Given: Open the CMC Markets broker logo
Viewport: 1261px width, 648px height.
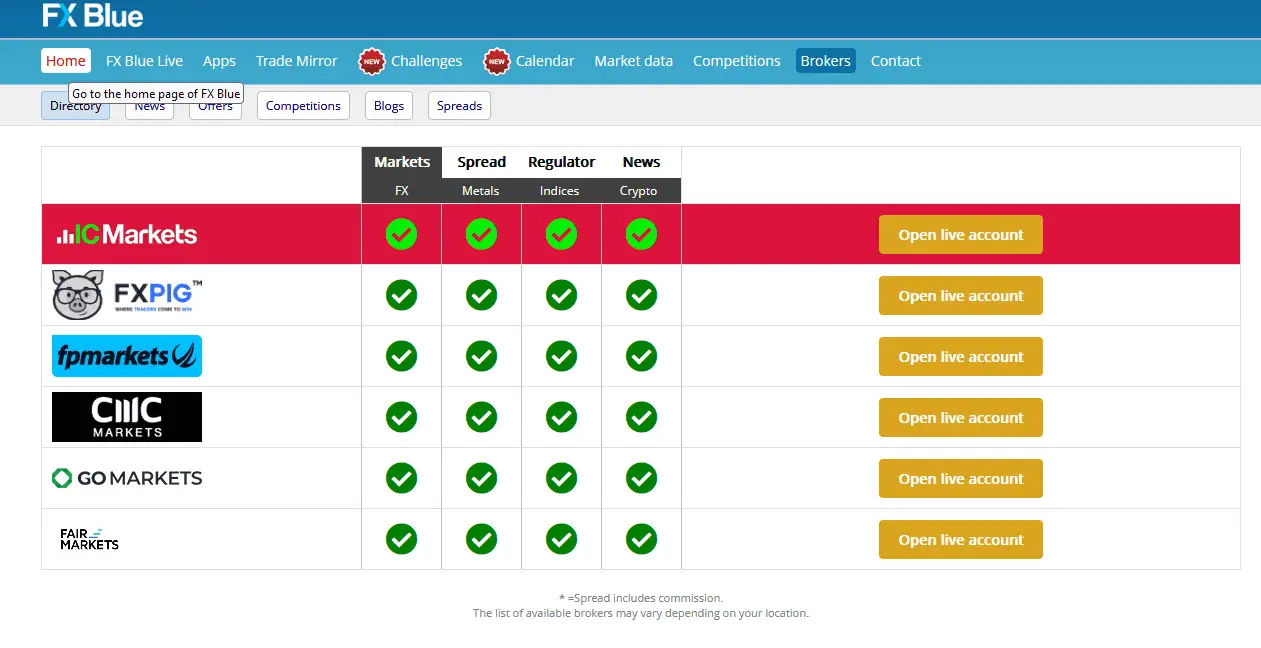Looking at the screenshot, I should 127,417.
